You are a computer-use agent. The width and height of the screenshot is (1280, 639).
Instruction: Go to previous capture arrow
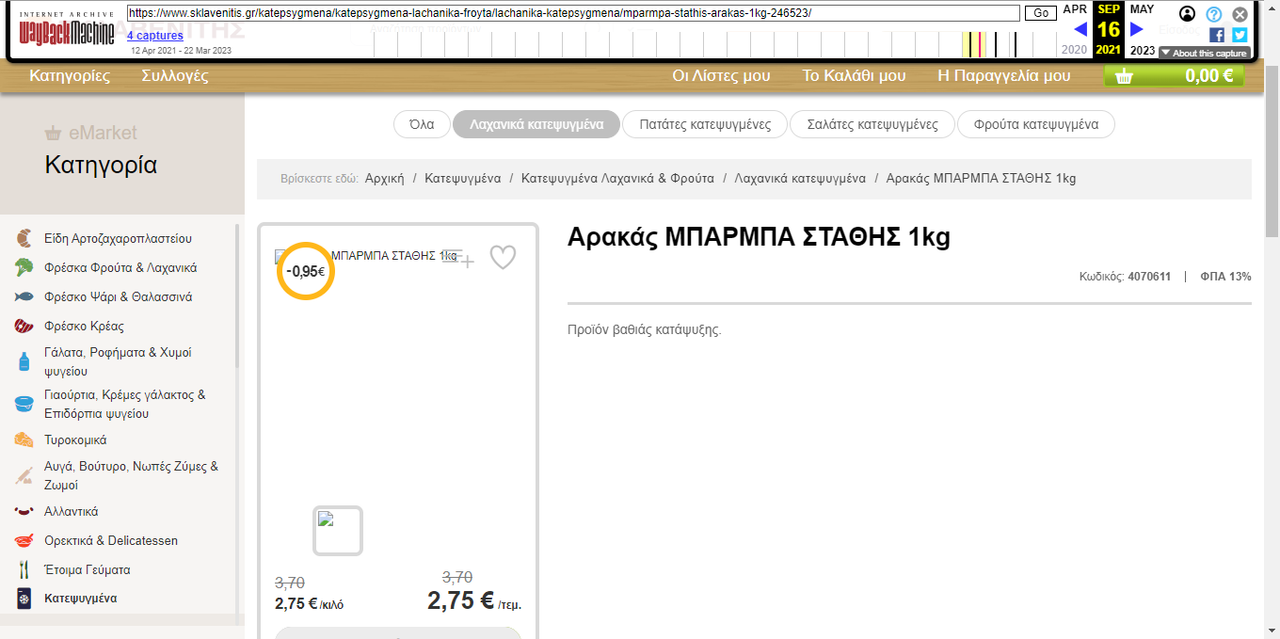tap(1080, 29)
